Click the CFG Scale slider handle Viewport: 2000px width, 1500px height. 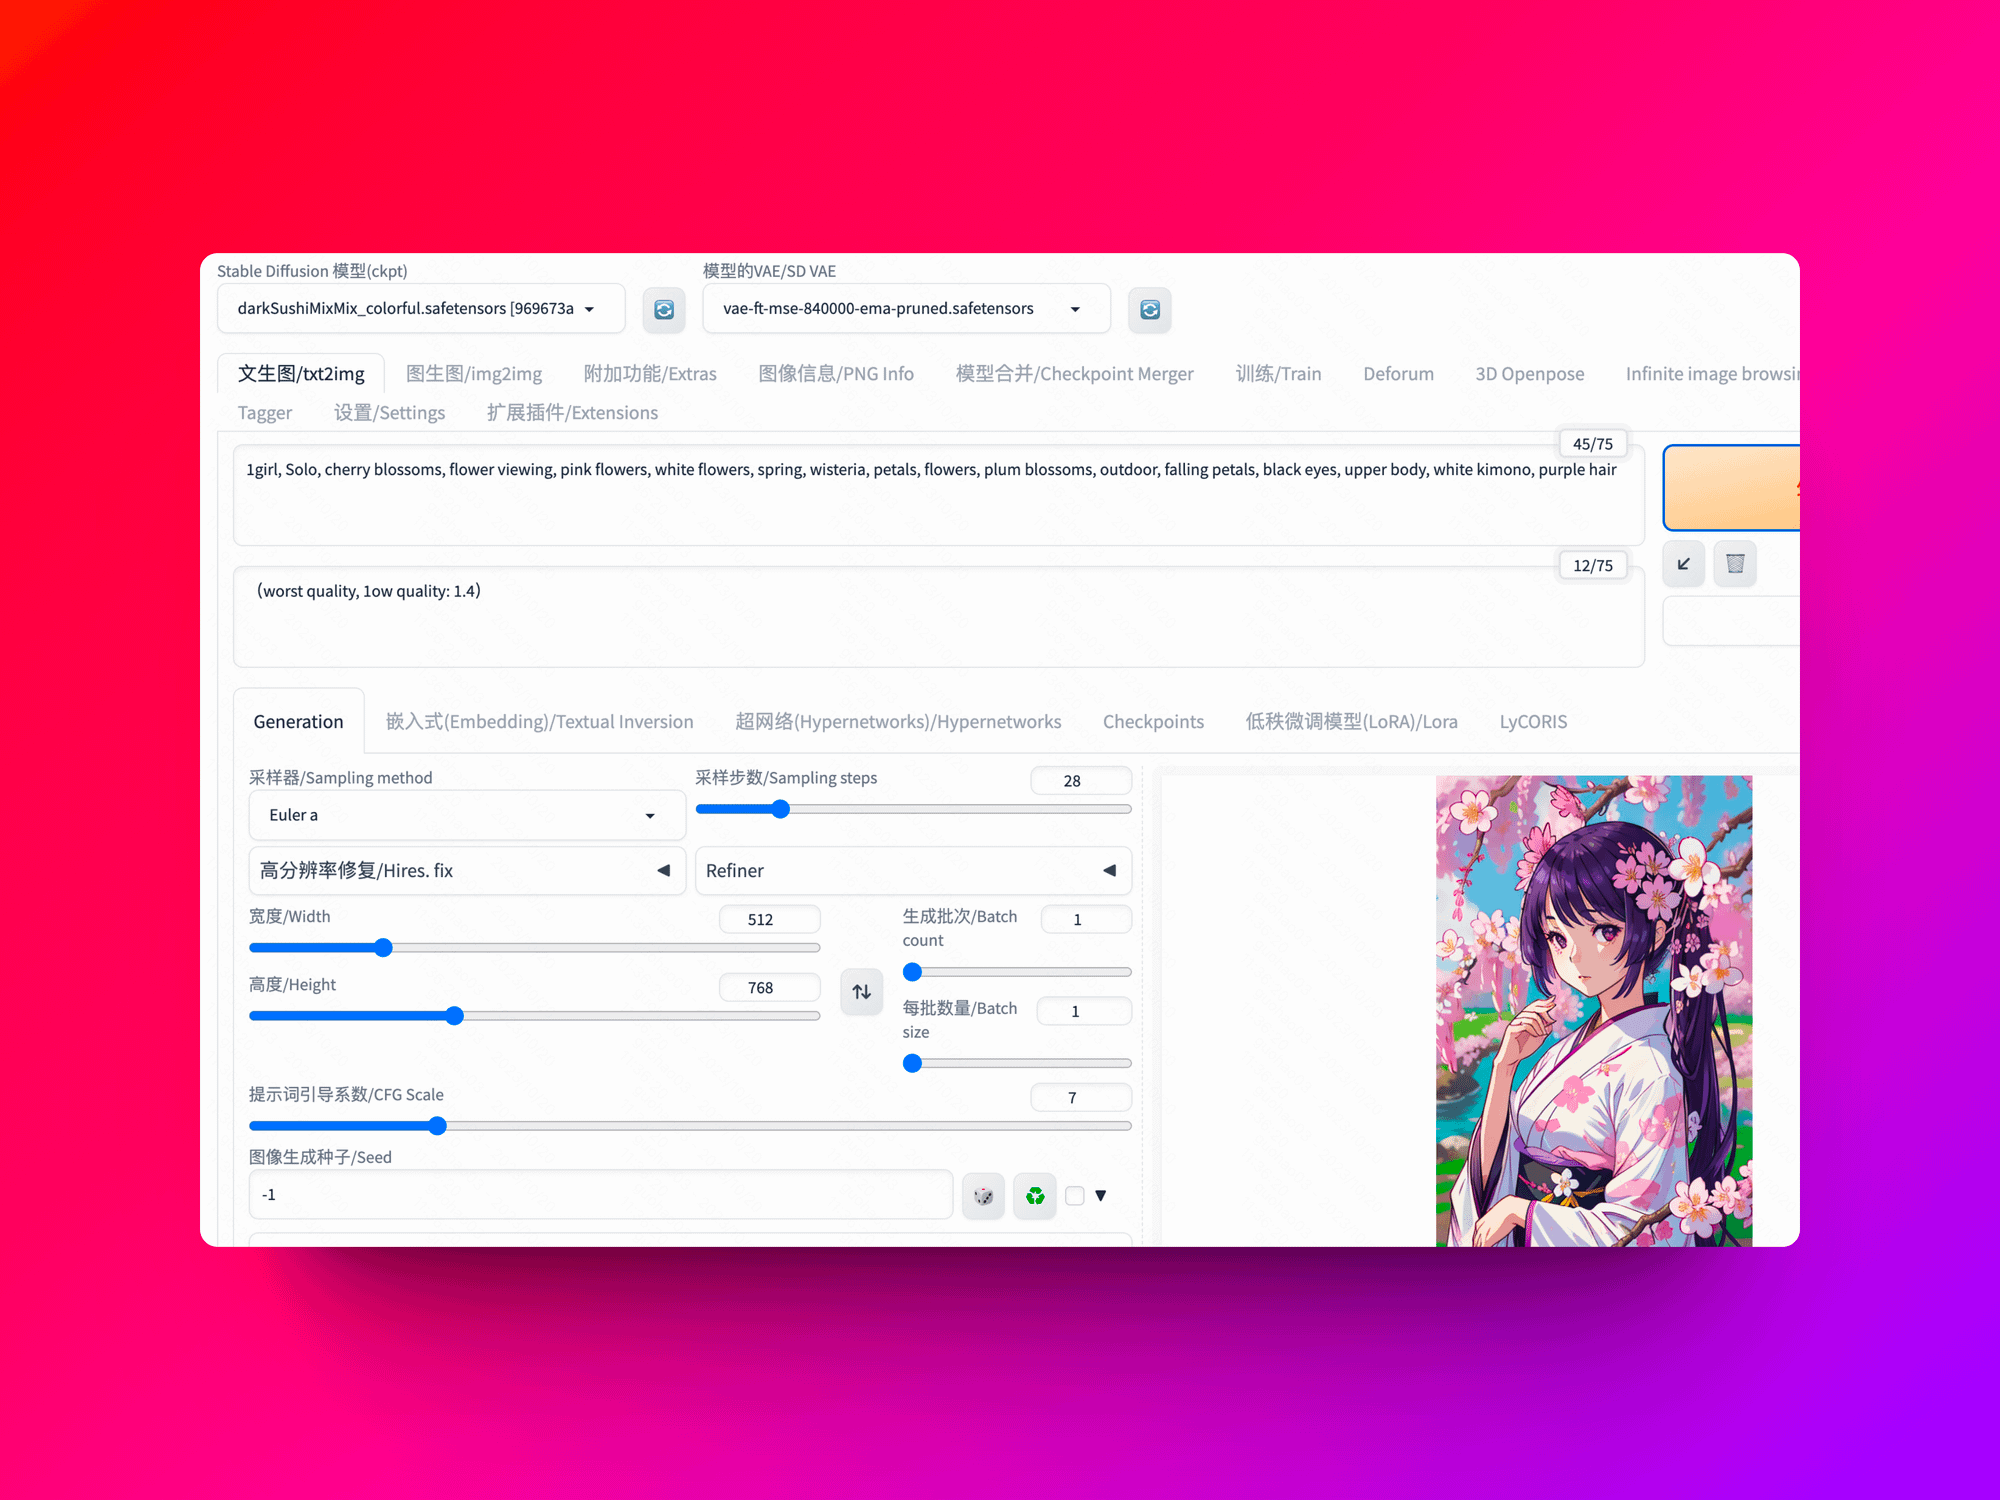coord(437,1126)
